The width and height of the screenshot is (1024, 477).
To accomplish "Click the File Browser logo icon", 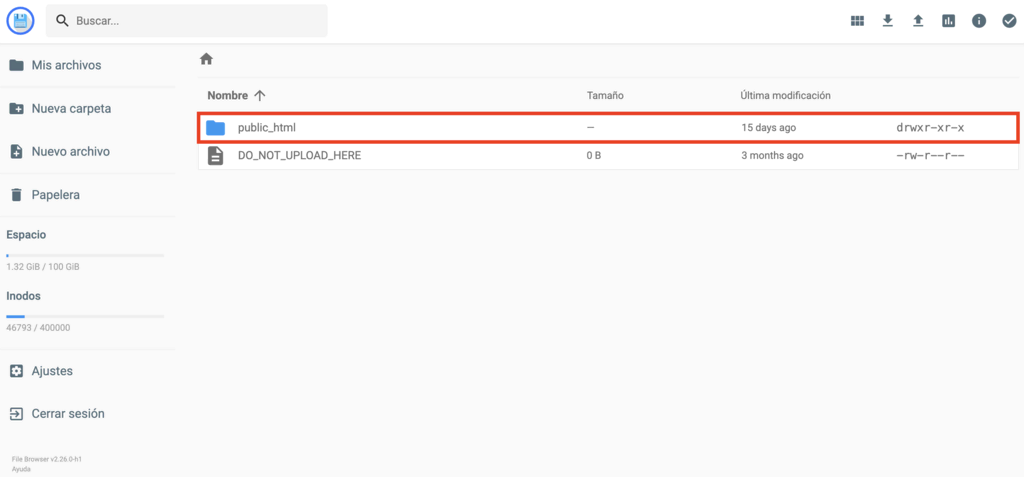I will [20, 20].
